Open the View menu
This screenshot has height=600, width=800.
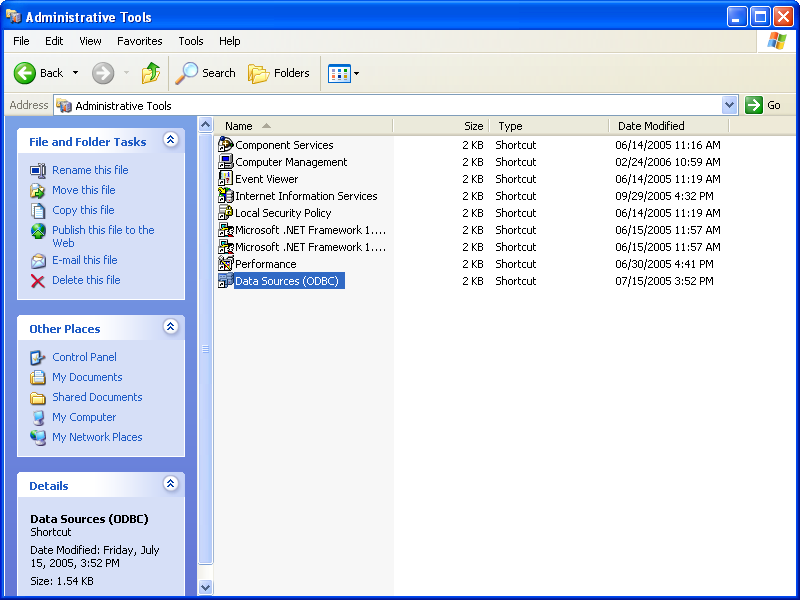click(x=90, y=41)
